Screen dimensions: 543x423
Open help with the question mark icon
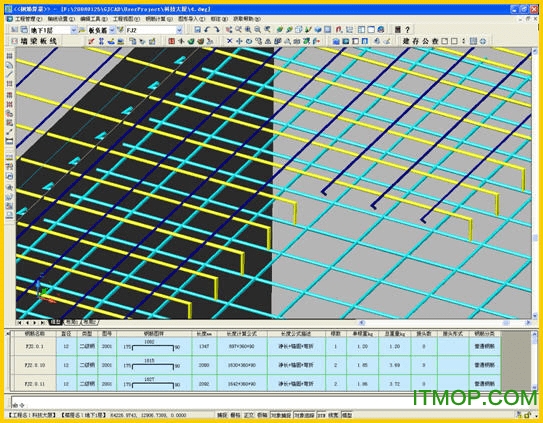coord(408,30)
